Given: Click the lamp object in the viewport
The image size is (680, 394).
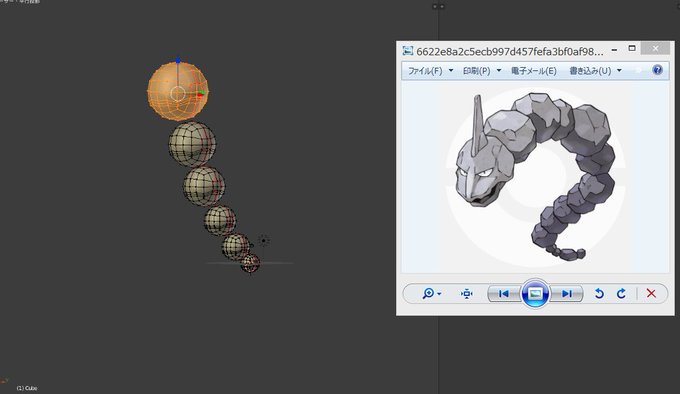Looking at the screenshot, I should [264, 241].
